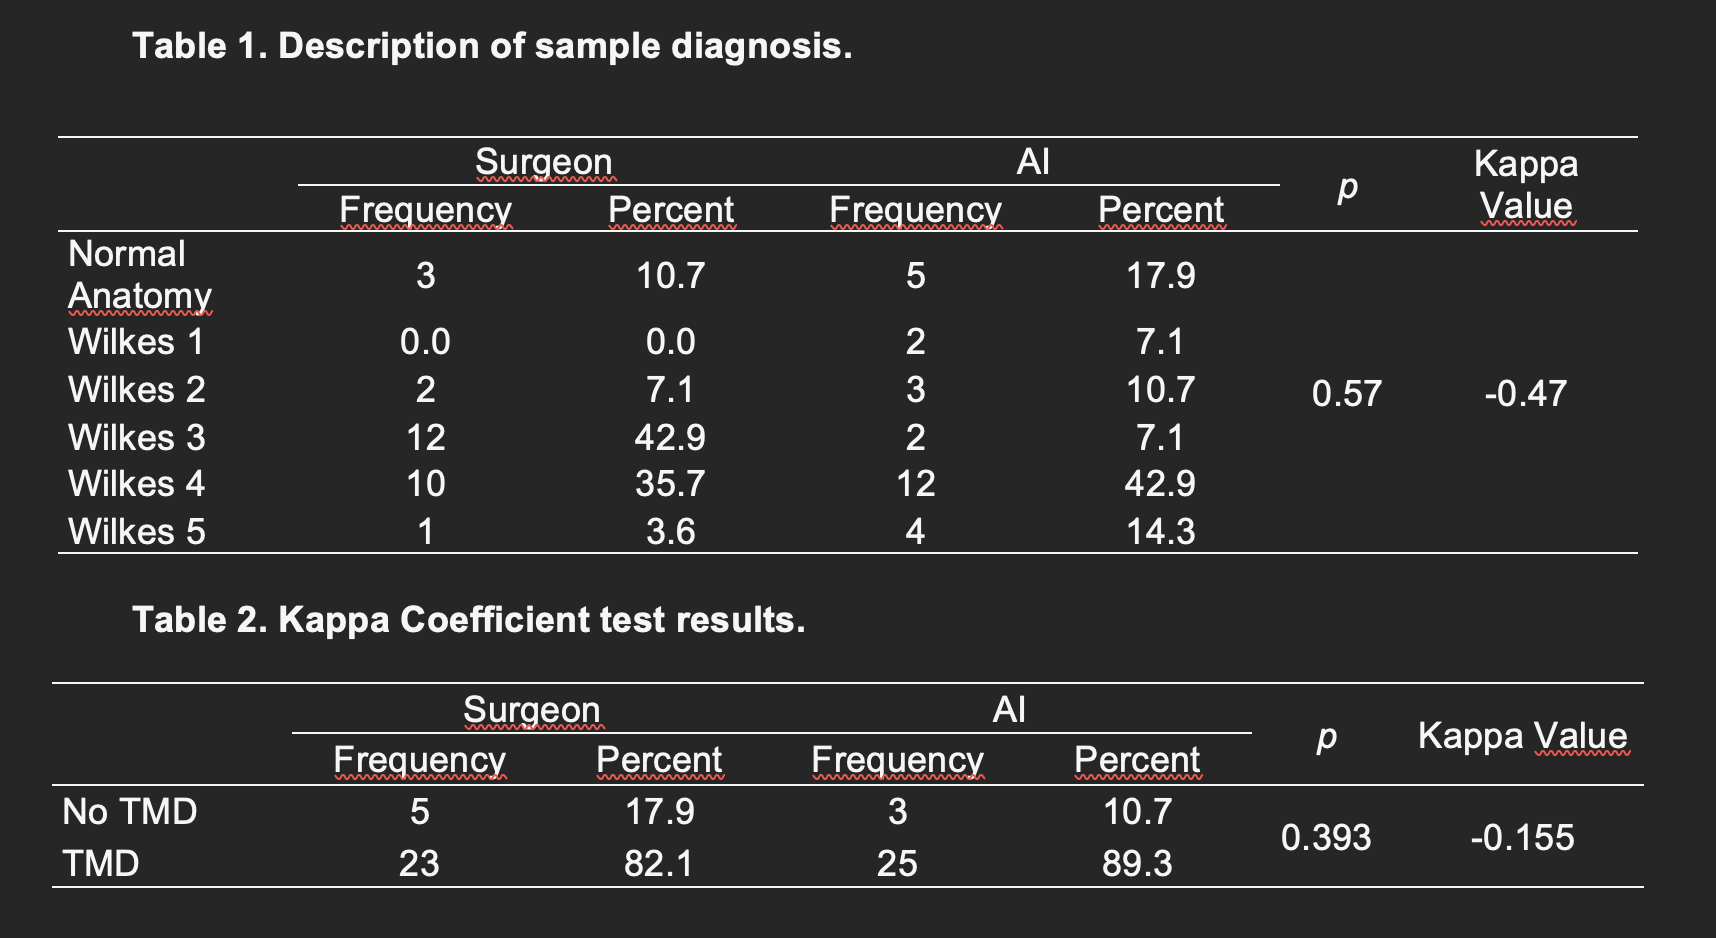Click the 14.3 percent cell for Wilkes 5

pyautogui.click(x=1160, y=531)
